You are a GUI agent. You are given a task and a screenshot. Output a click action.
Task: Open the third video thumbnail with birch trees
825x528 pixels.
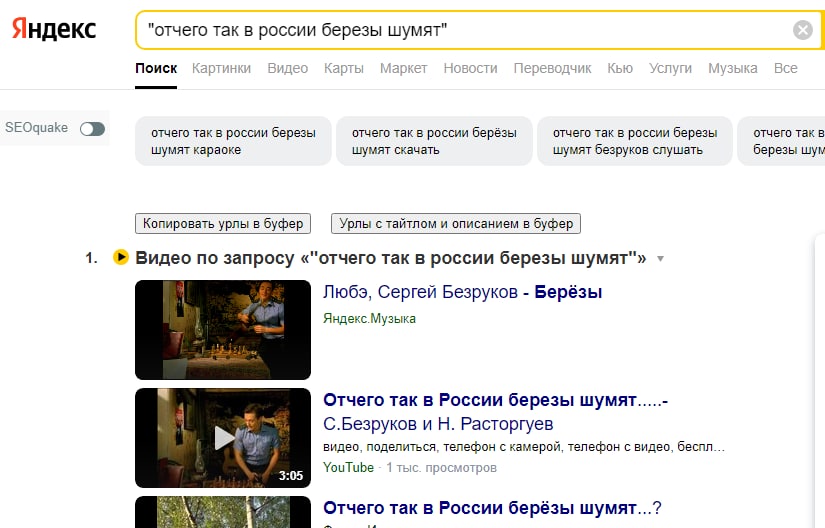click(x=223, y=512)
